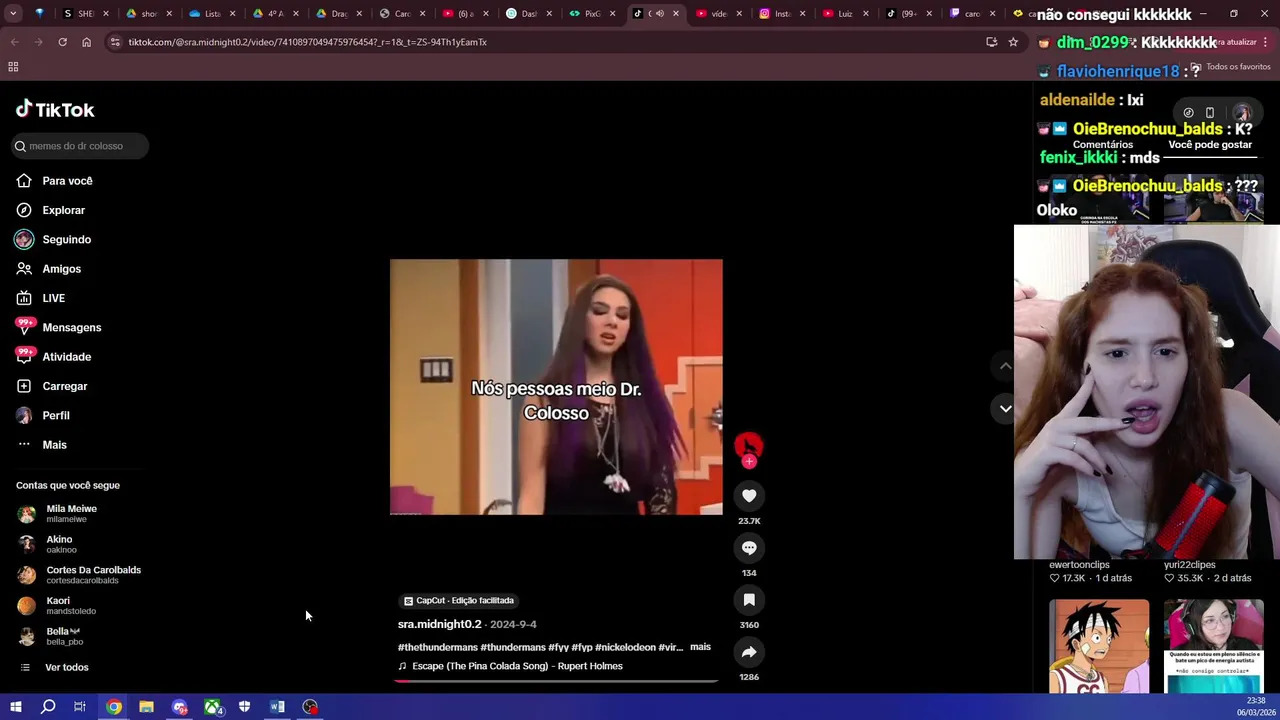This screenshot has width=1280, height=720.
Task: Click the Contas que você segue heading
Action: coord(68,485)
